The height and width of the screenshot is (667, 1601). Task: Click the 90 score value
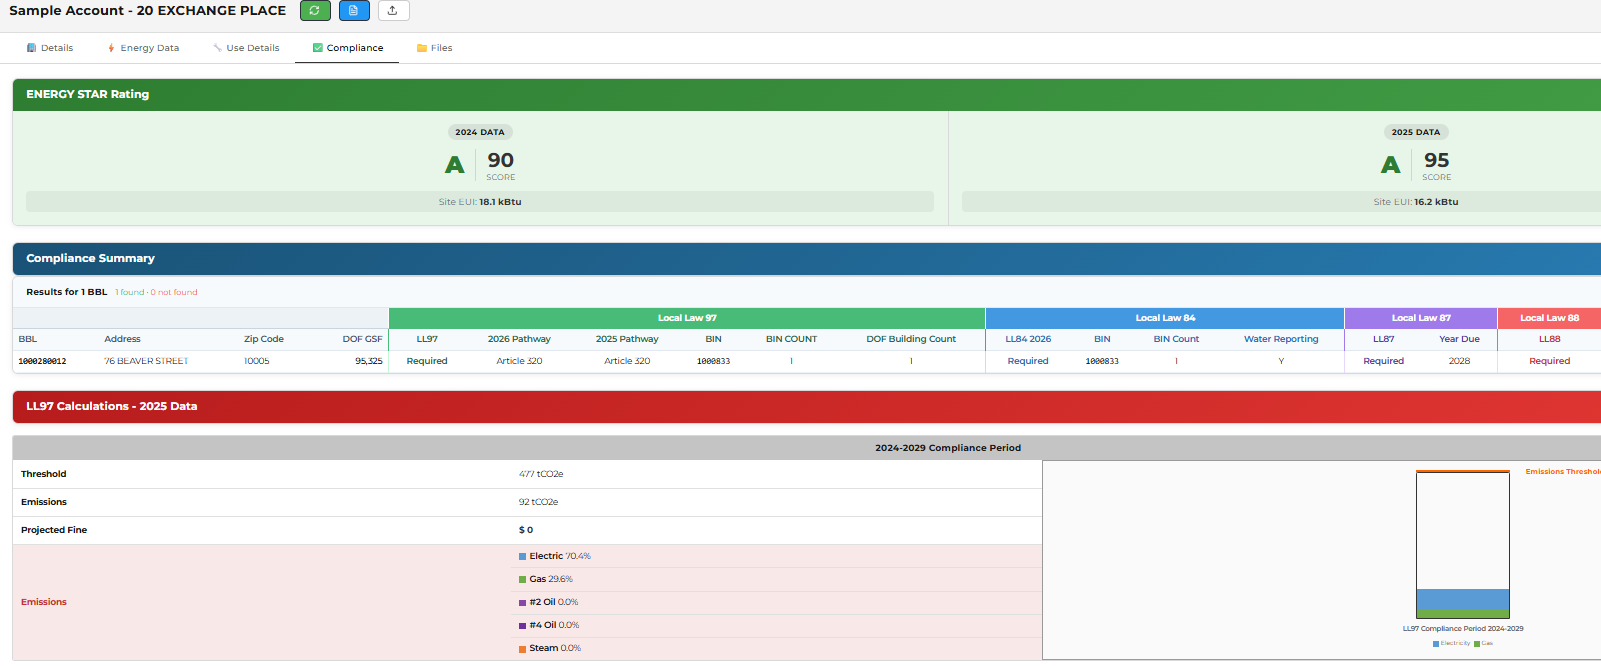pos(501,160)
